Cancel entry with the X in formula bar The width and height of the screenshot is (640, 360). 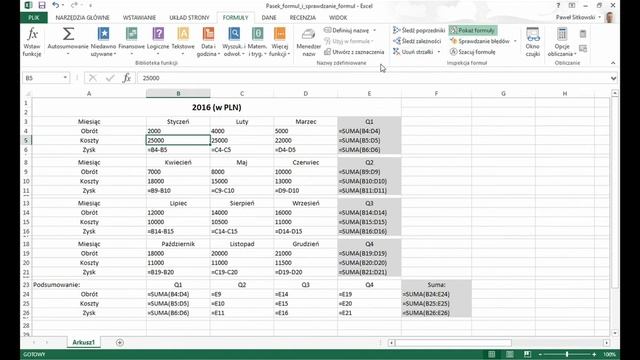(x=93, y=78)
